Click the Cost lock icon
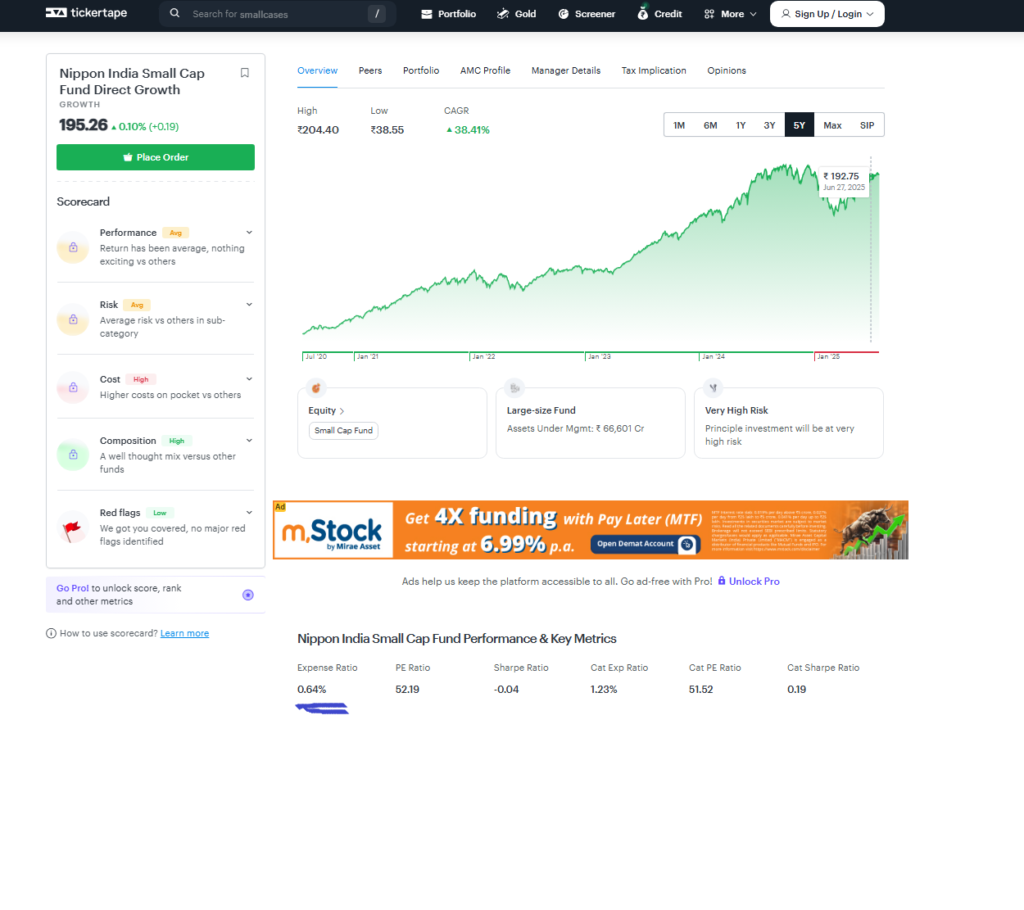This screenshot has width=1024, height=910. tap(73, 387)
